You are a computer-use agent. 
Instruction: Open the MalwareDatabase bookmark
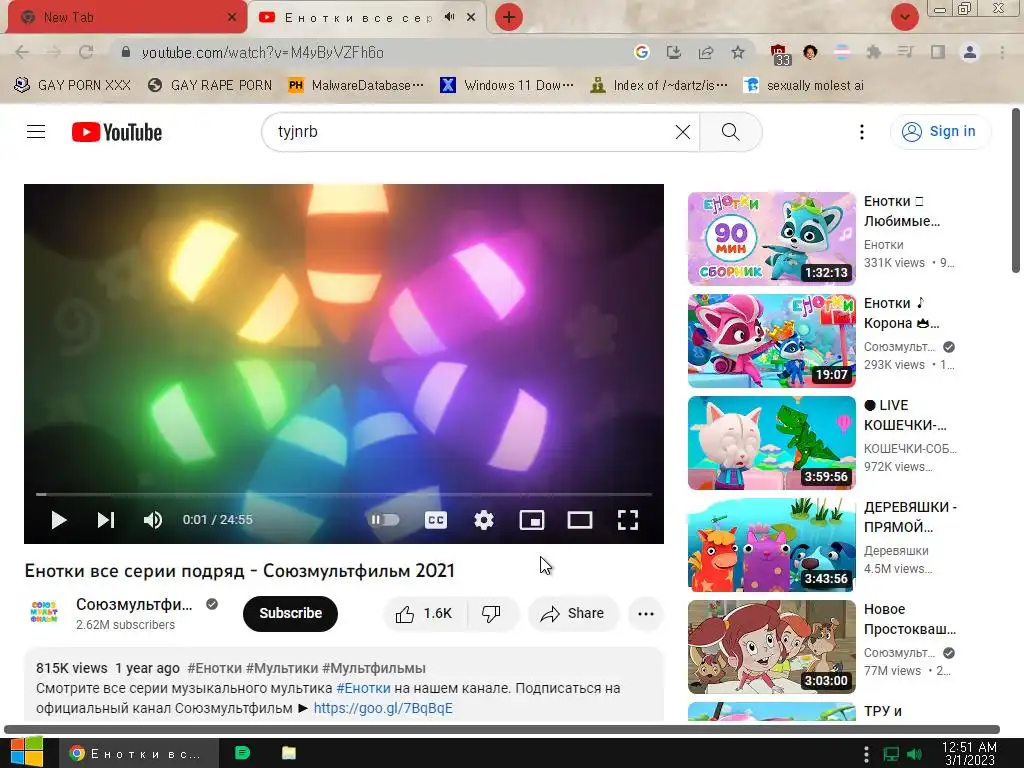(x=355, y=85)
